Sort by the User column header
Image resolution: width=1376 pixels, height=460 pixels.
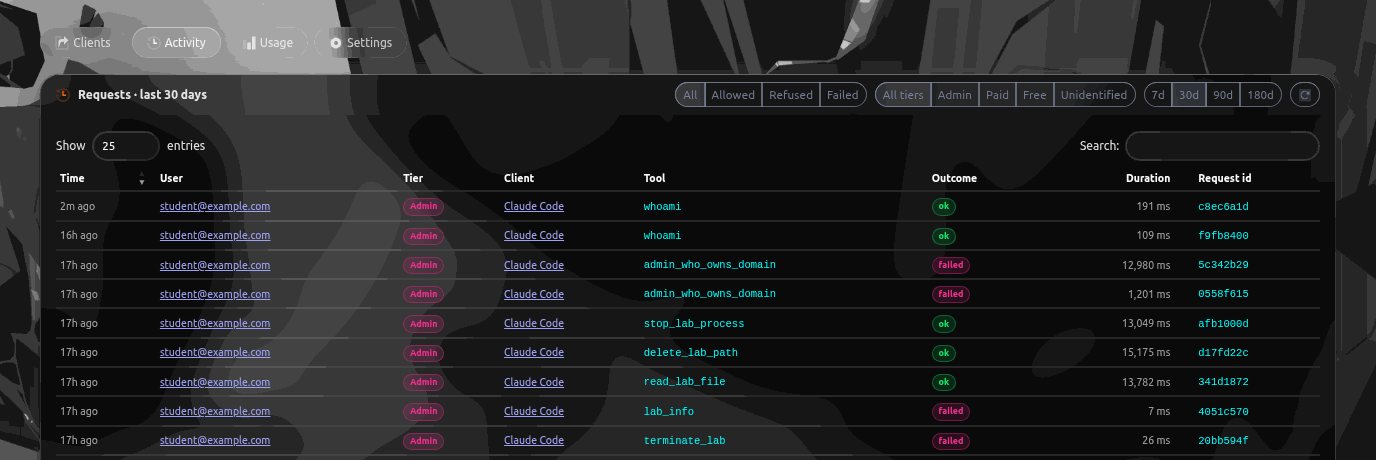pos(171,178)
